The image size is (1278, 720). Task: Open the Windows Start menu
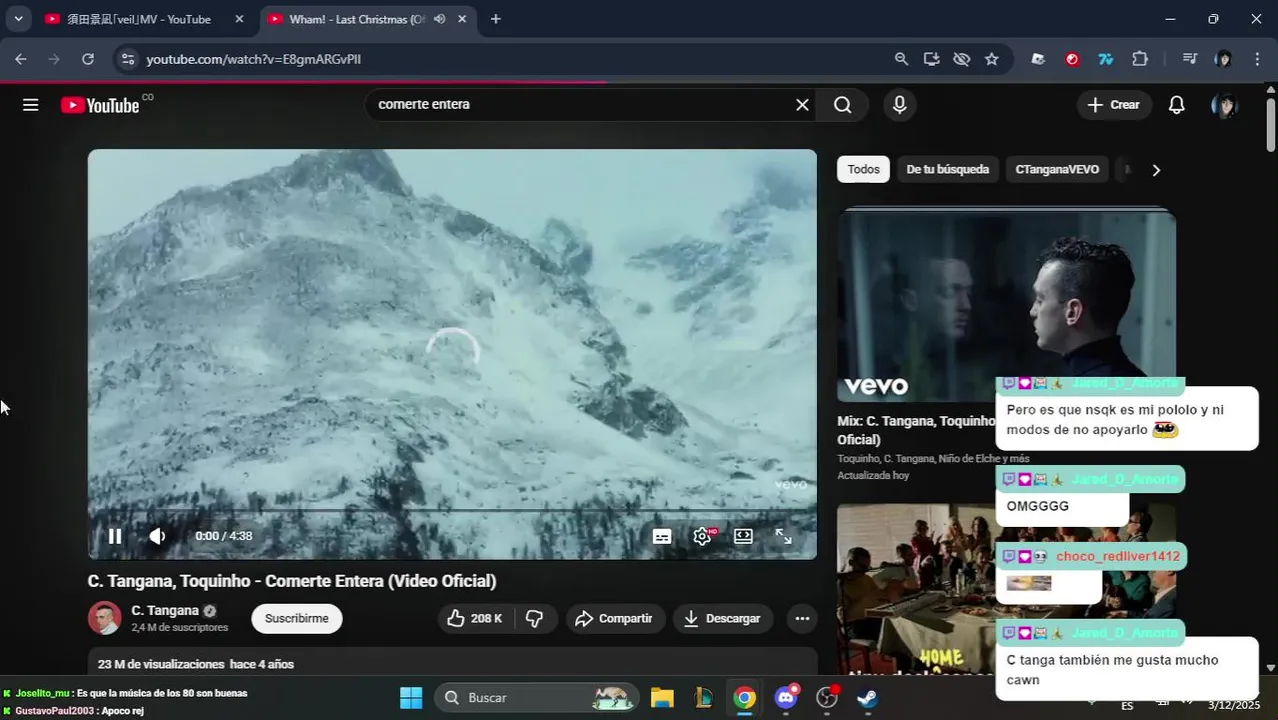pyautogui.click(x=411, y=698)
